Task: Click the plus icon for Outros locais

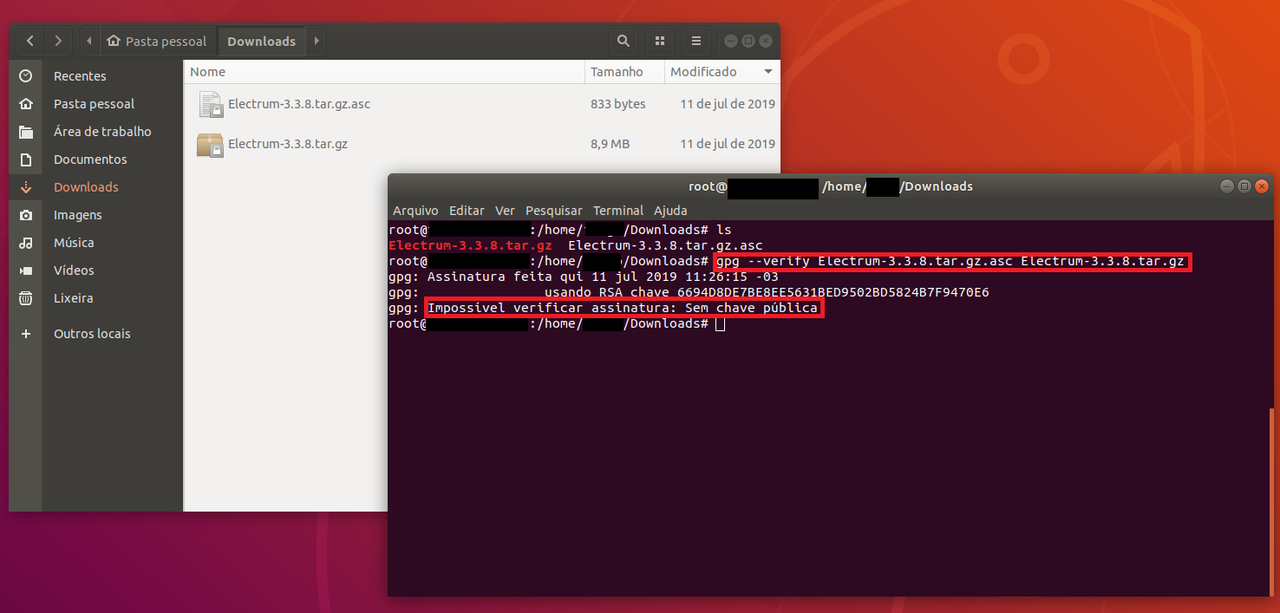Action: (x=26, y=334)
